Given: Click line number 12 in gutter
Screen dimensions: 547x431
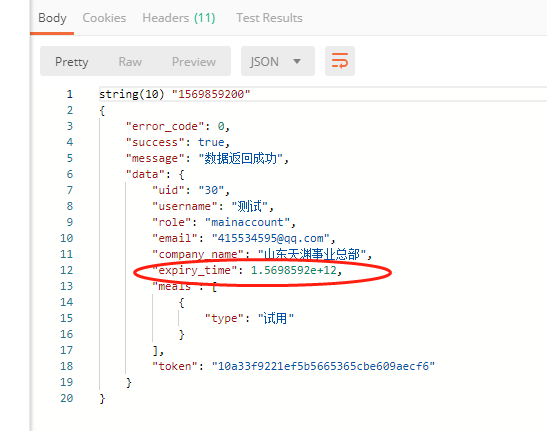Looking at the screenshot, I should (66, 270).
